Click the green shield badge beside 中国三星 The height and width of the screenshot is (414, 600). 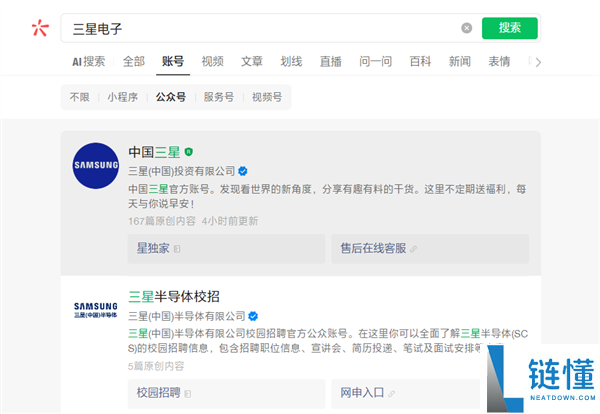(189, 152)
